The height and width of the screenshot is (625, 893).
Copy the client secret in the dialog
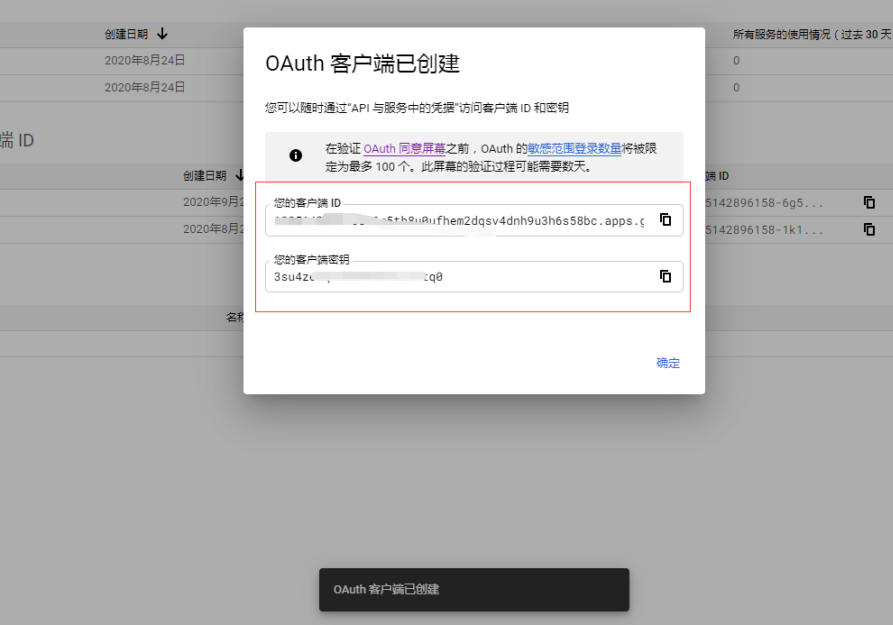pyautogui.click(x=665, y=276)
